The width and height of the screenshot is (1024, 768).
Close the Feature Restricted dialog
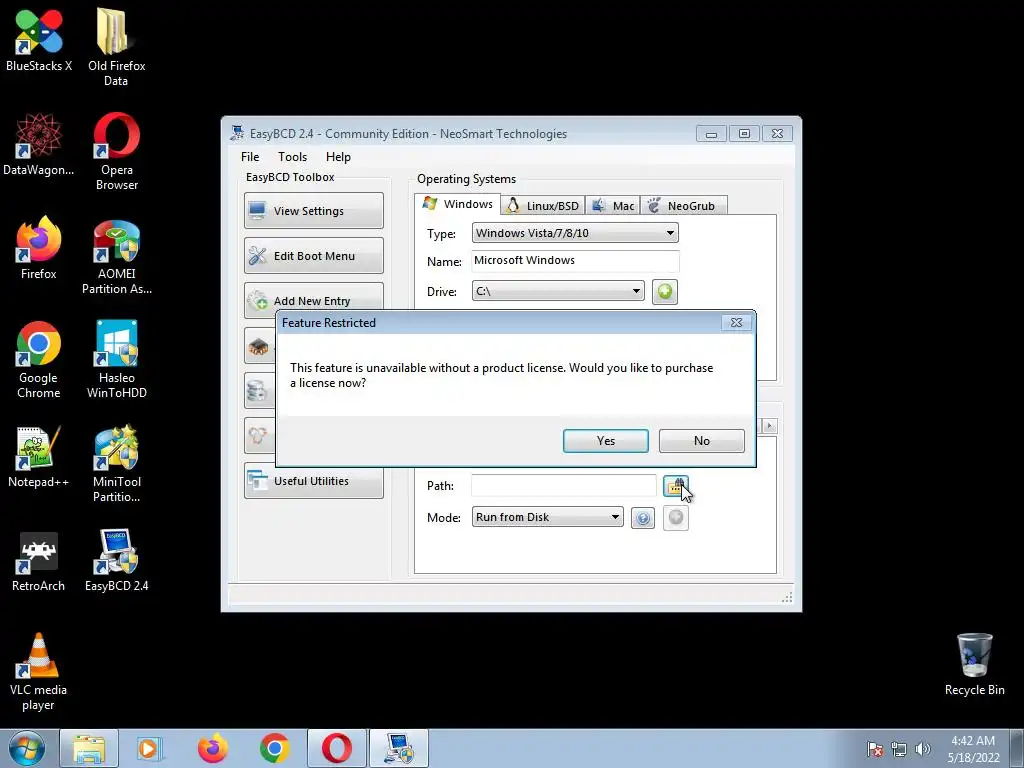click(x=736, y=323)
